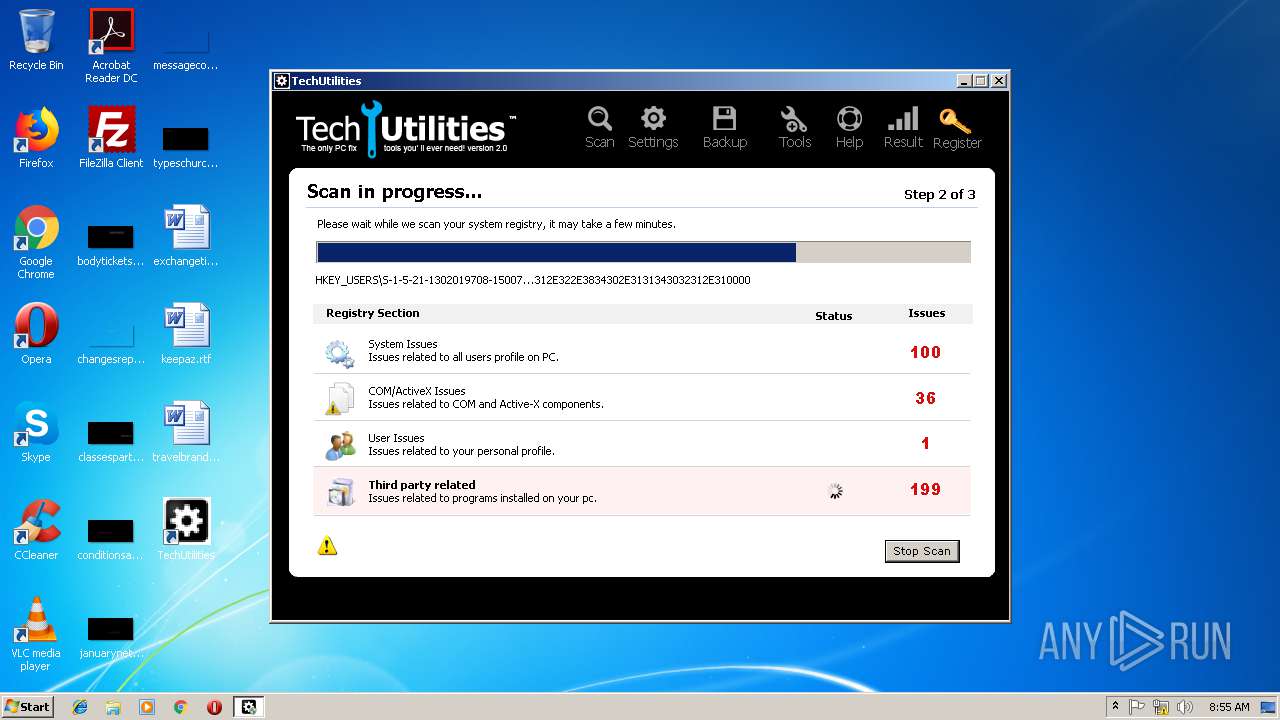Click the 199 issues count
Screen dimensions: 1280x720
[x=926, y=489]
